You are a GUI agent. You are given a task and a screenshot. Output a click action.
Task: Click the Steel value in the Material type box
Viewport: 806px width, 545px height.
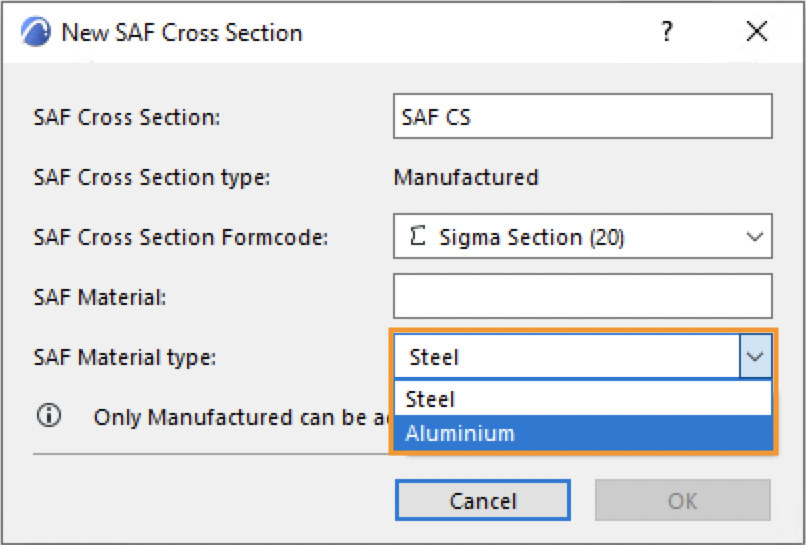(x=434, y=357)
